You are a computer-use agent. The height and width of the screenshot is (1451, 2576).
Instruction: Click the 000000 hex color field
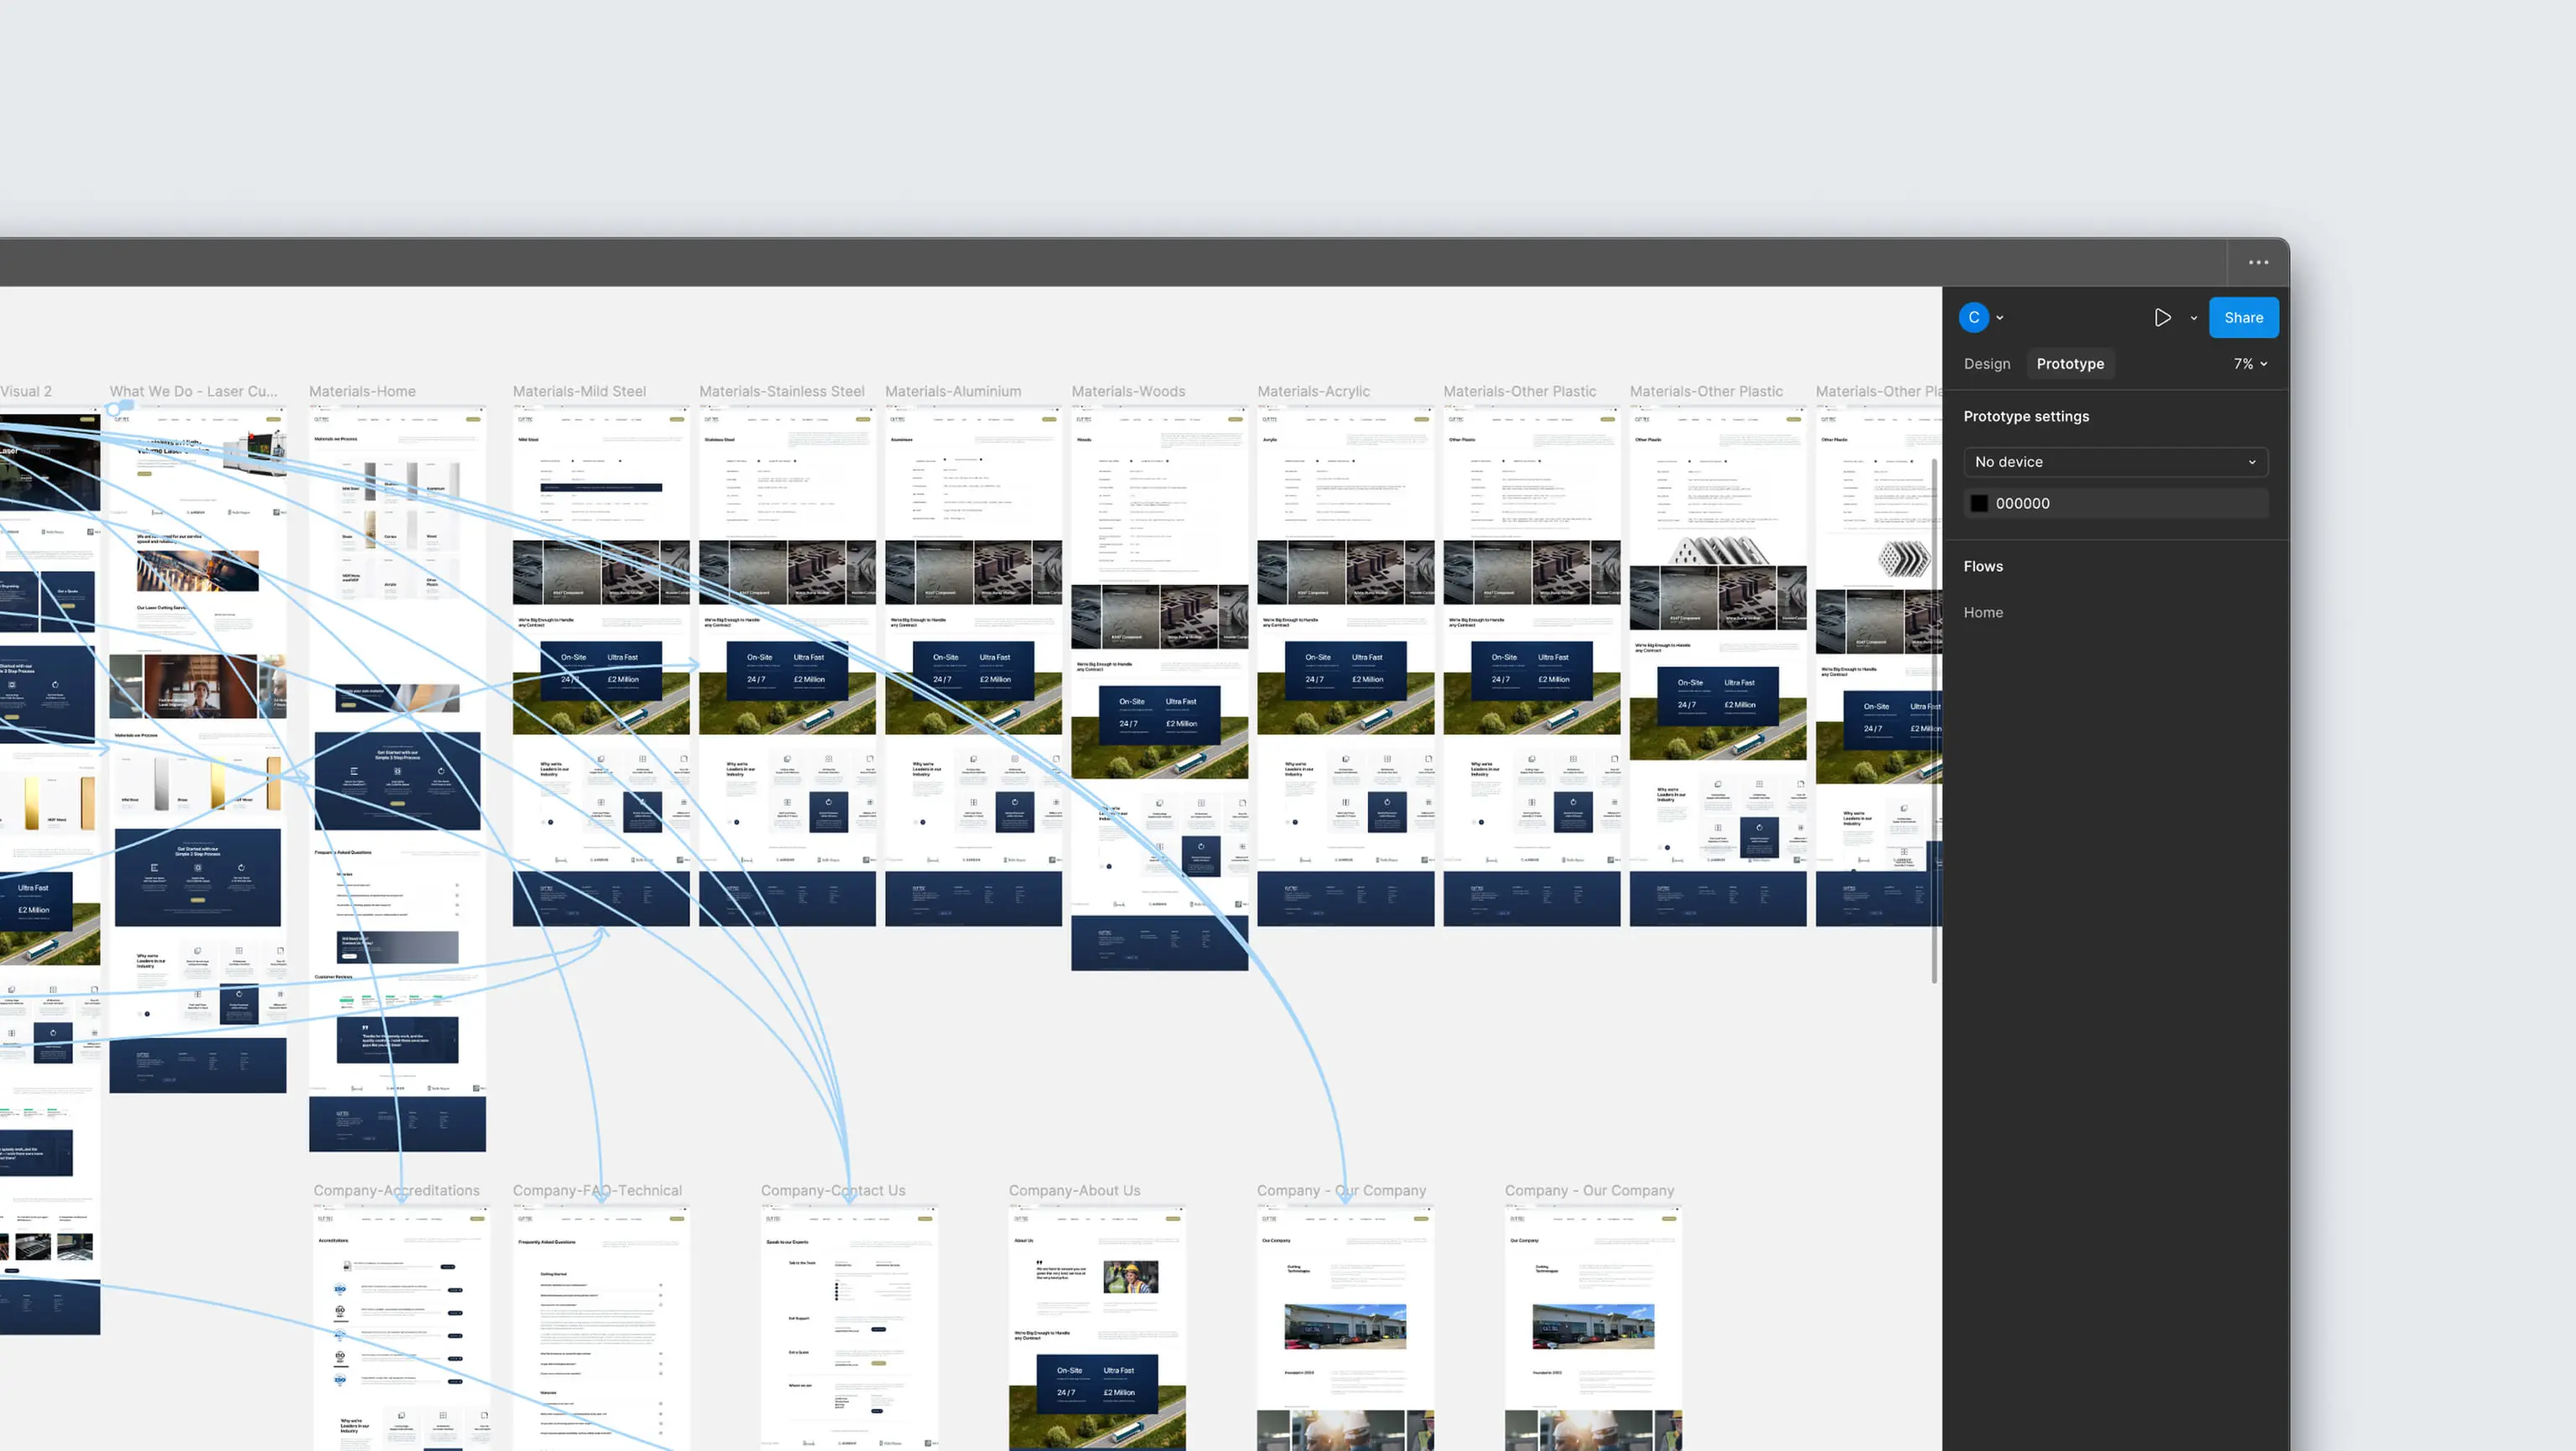(x=2022, y=504)
